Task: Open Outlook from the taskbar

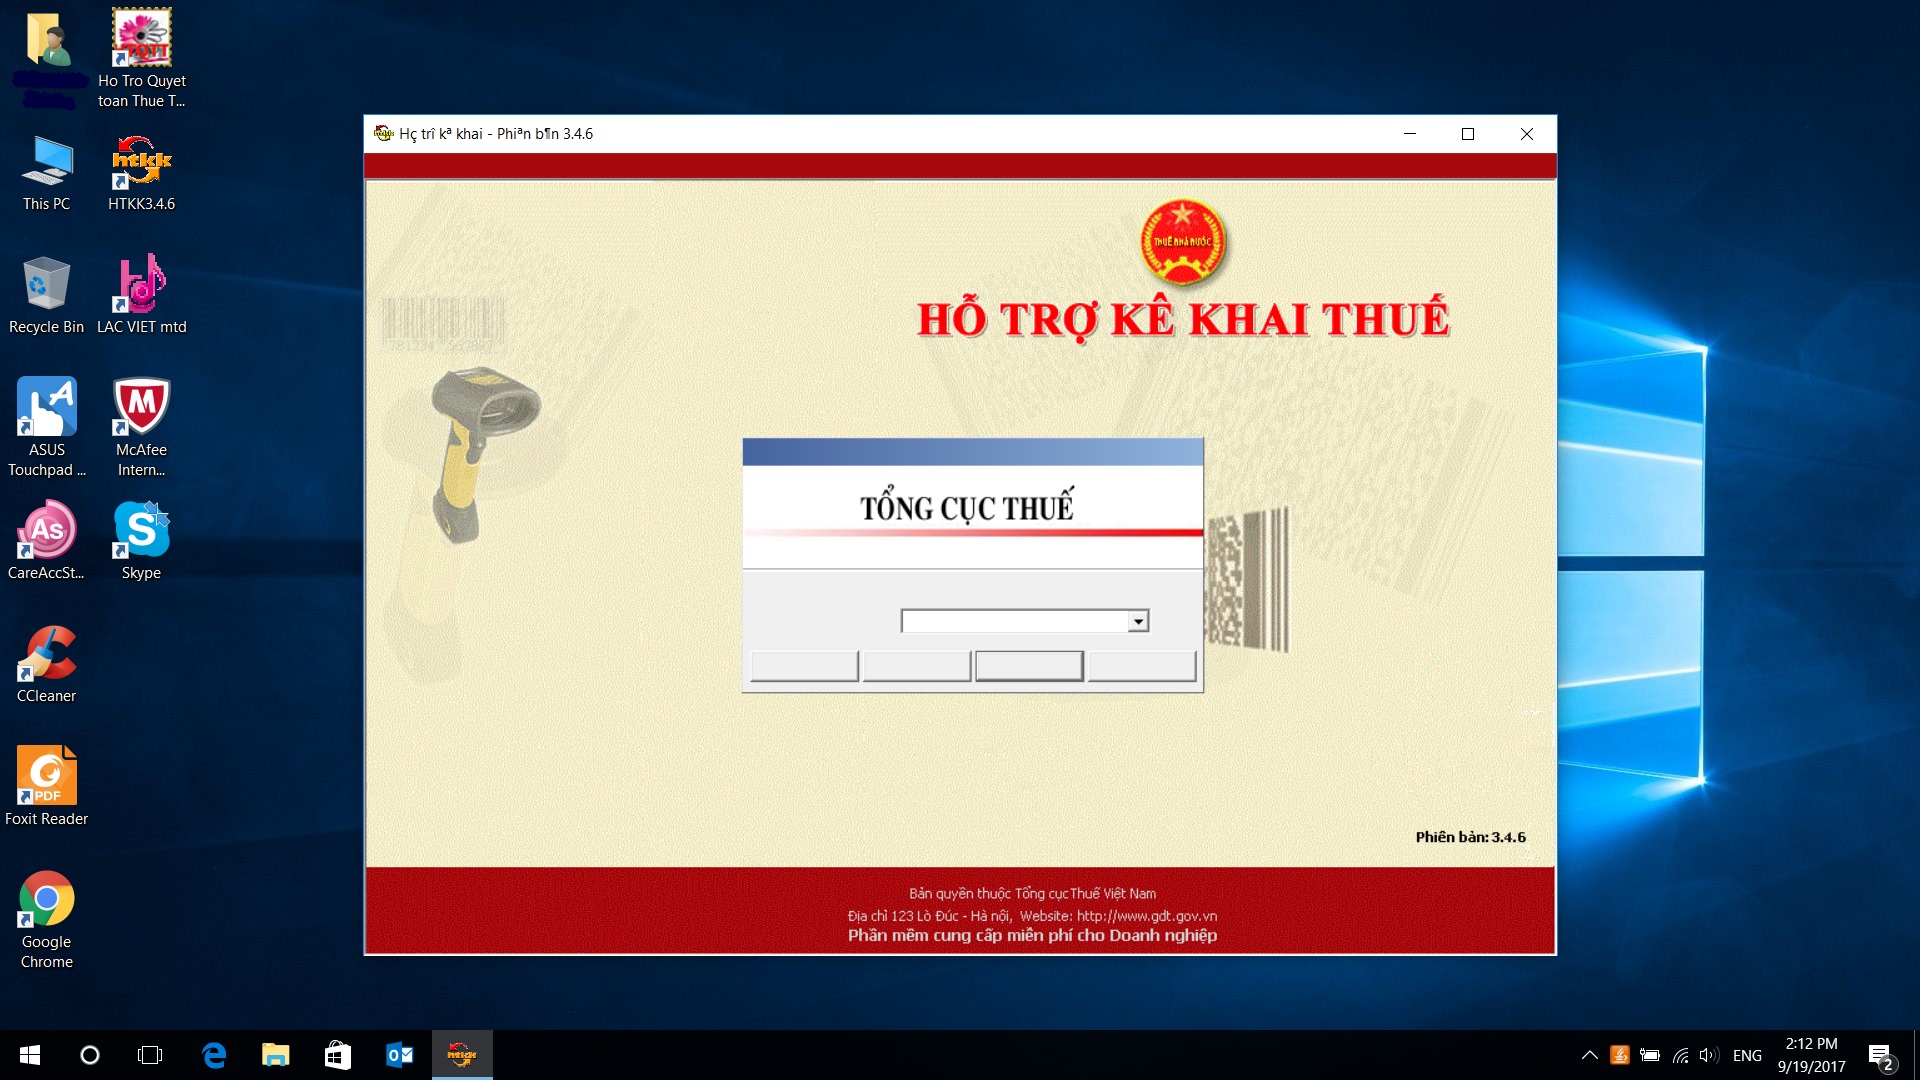Action: (399, 1055)
